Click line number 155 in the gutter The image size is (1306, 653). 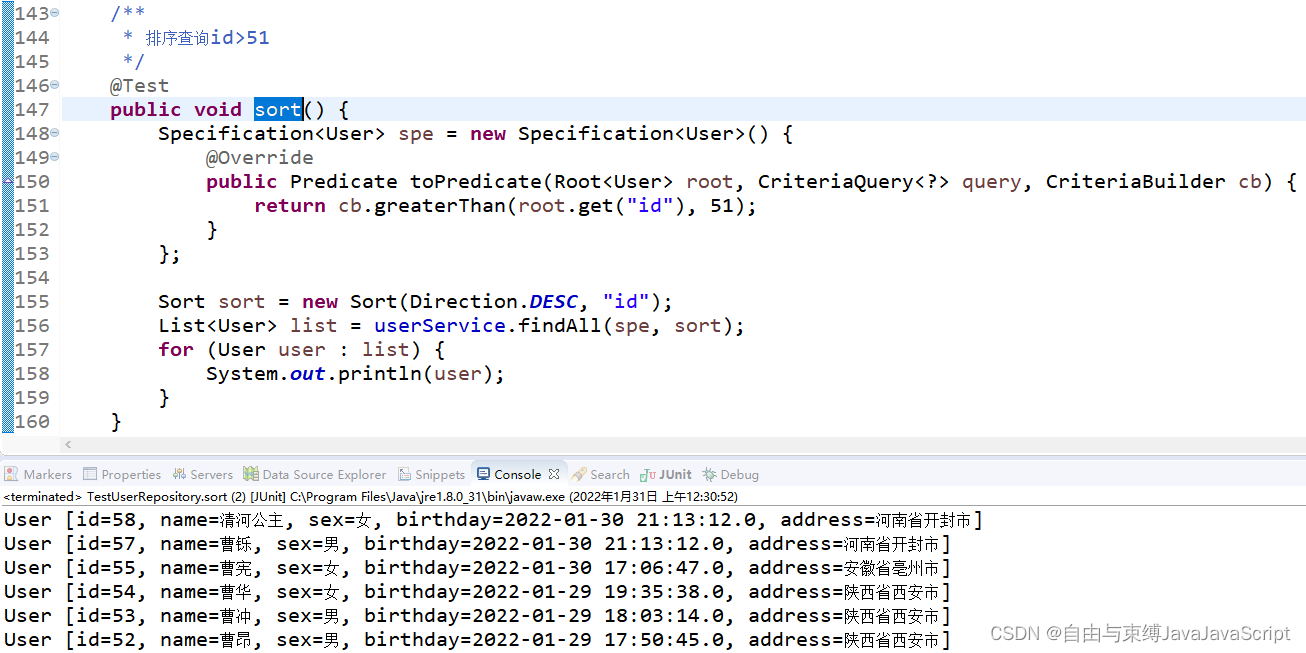pyautogui.click(x=32, y=301)
